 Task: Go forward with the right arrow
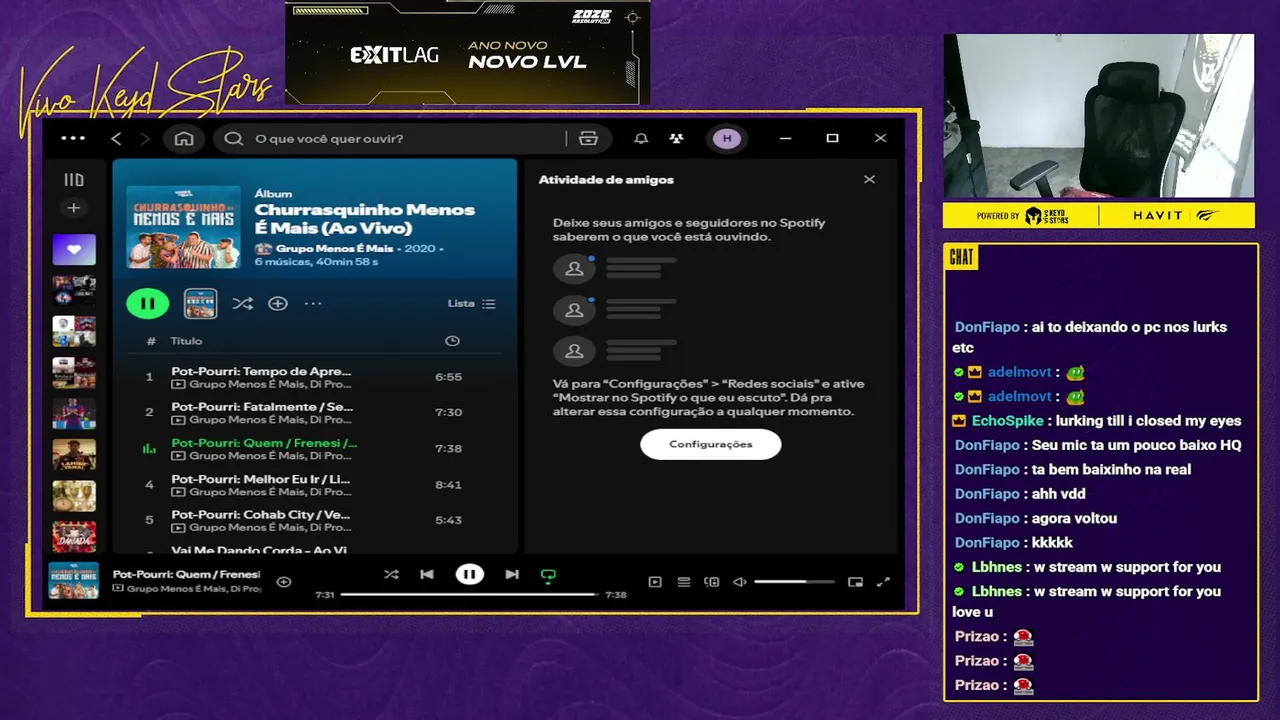(146, 138)
